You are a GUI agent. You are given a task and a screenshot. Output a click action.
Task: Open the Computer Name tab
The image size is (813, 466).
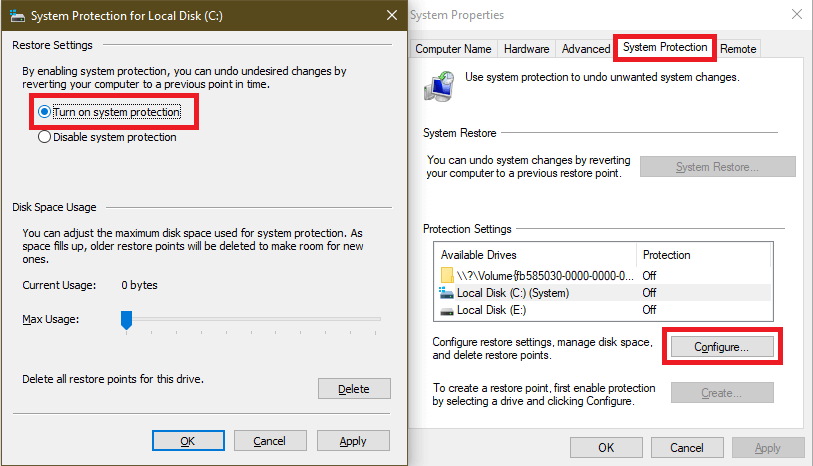(453, 49)
